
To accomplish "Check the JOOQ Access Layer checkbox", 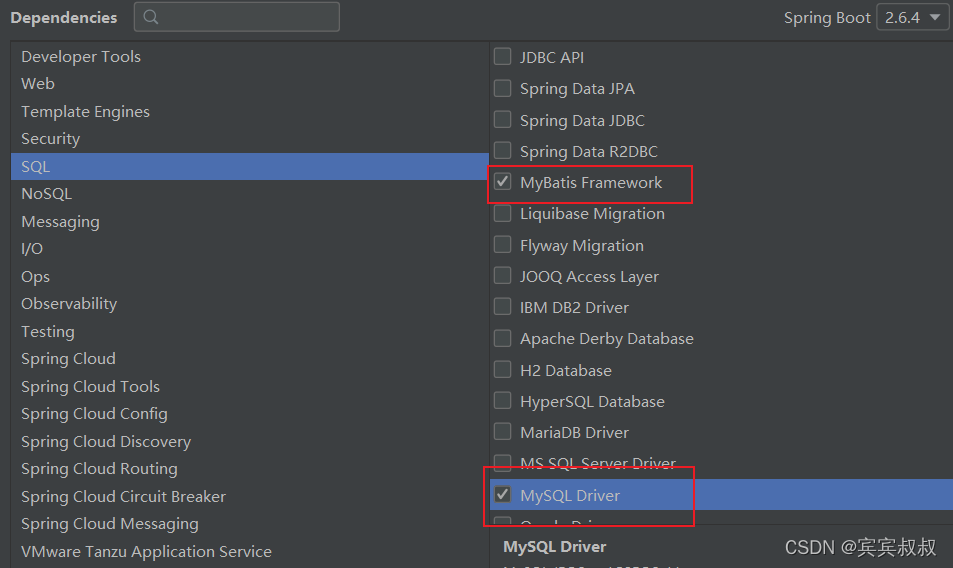I will (503, 276).
